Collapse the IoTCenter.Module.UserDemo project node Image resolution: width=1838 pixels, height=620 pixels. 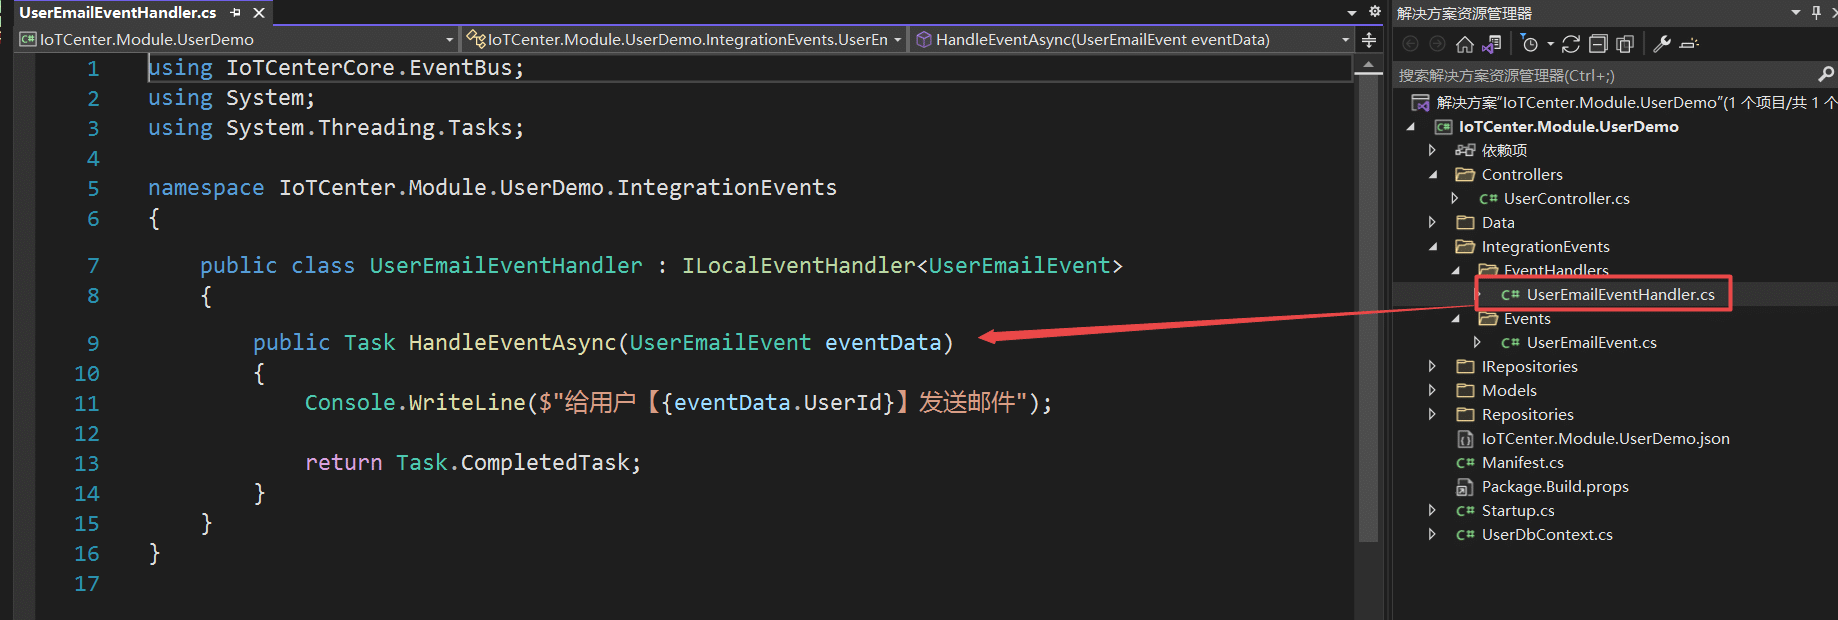click(1410, 127)
